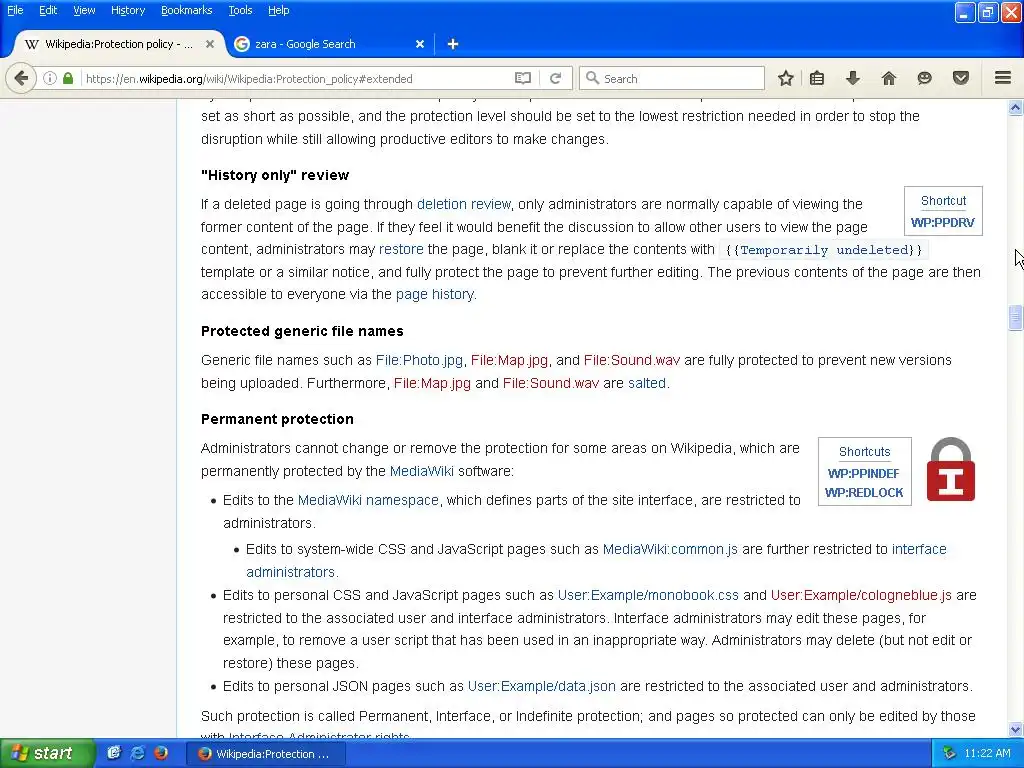Follow the deletion review link

[464, 204]
